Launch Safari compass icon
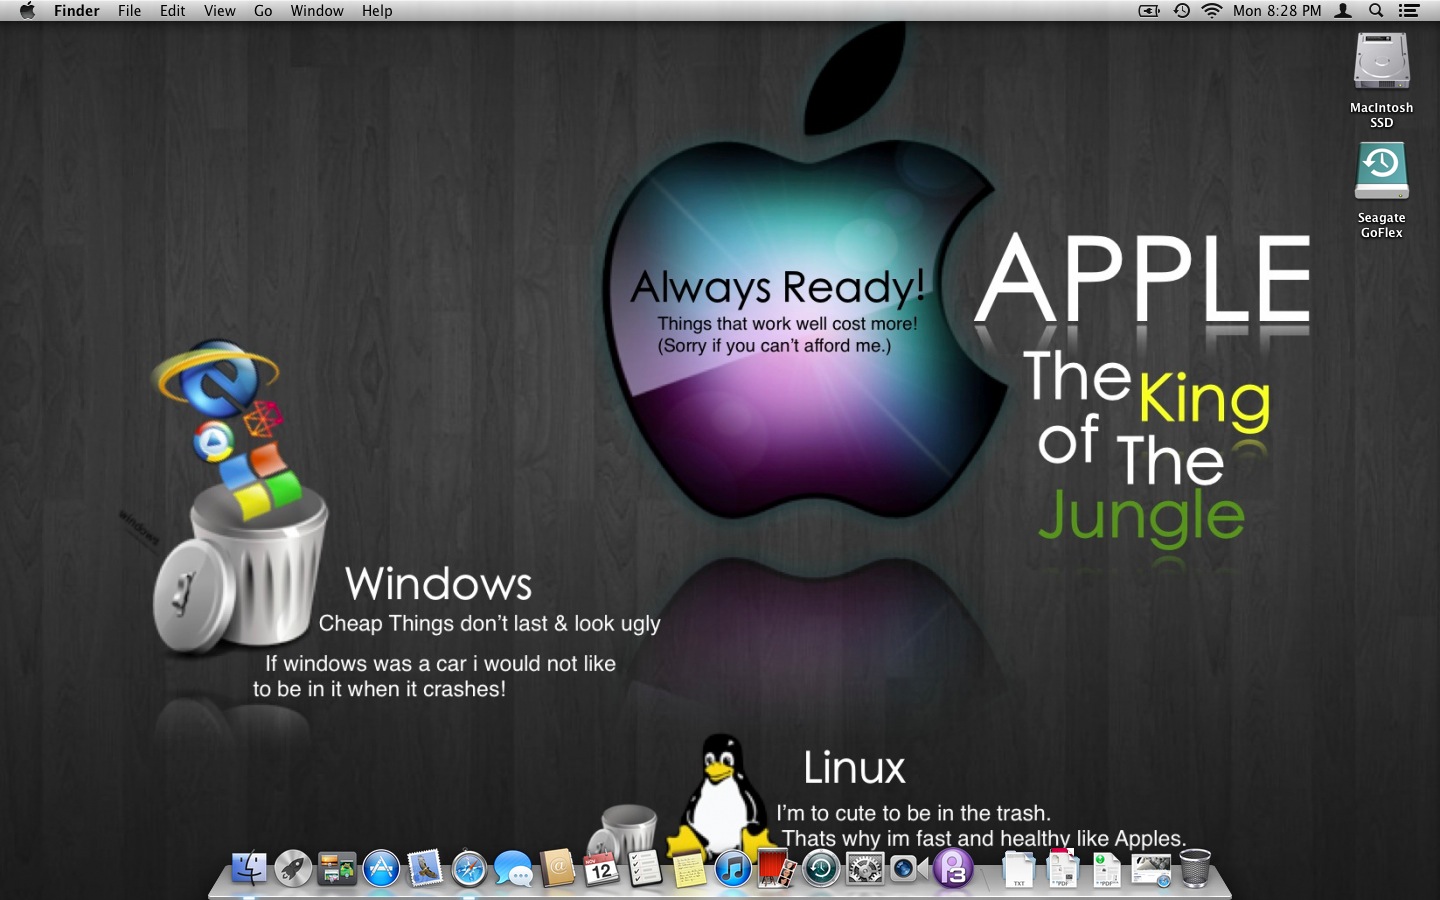Screen dimensions: 1440x900 (x=469, y=868)
